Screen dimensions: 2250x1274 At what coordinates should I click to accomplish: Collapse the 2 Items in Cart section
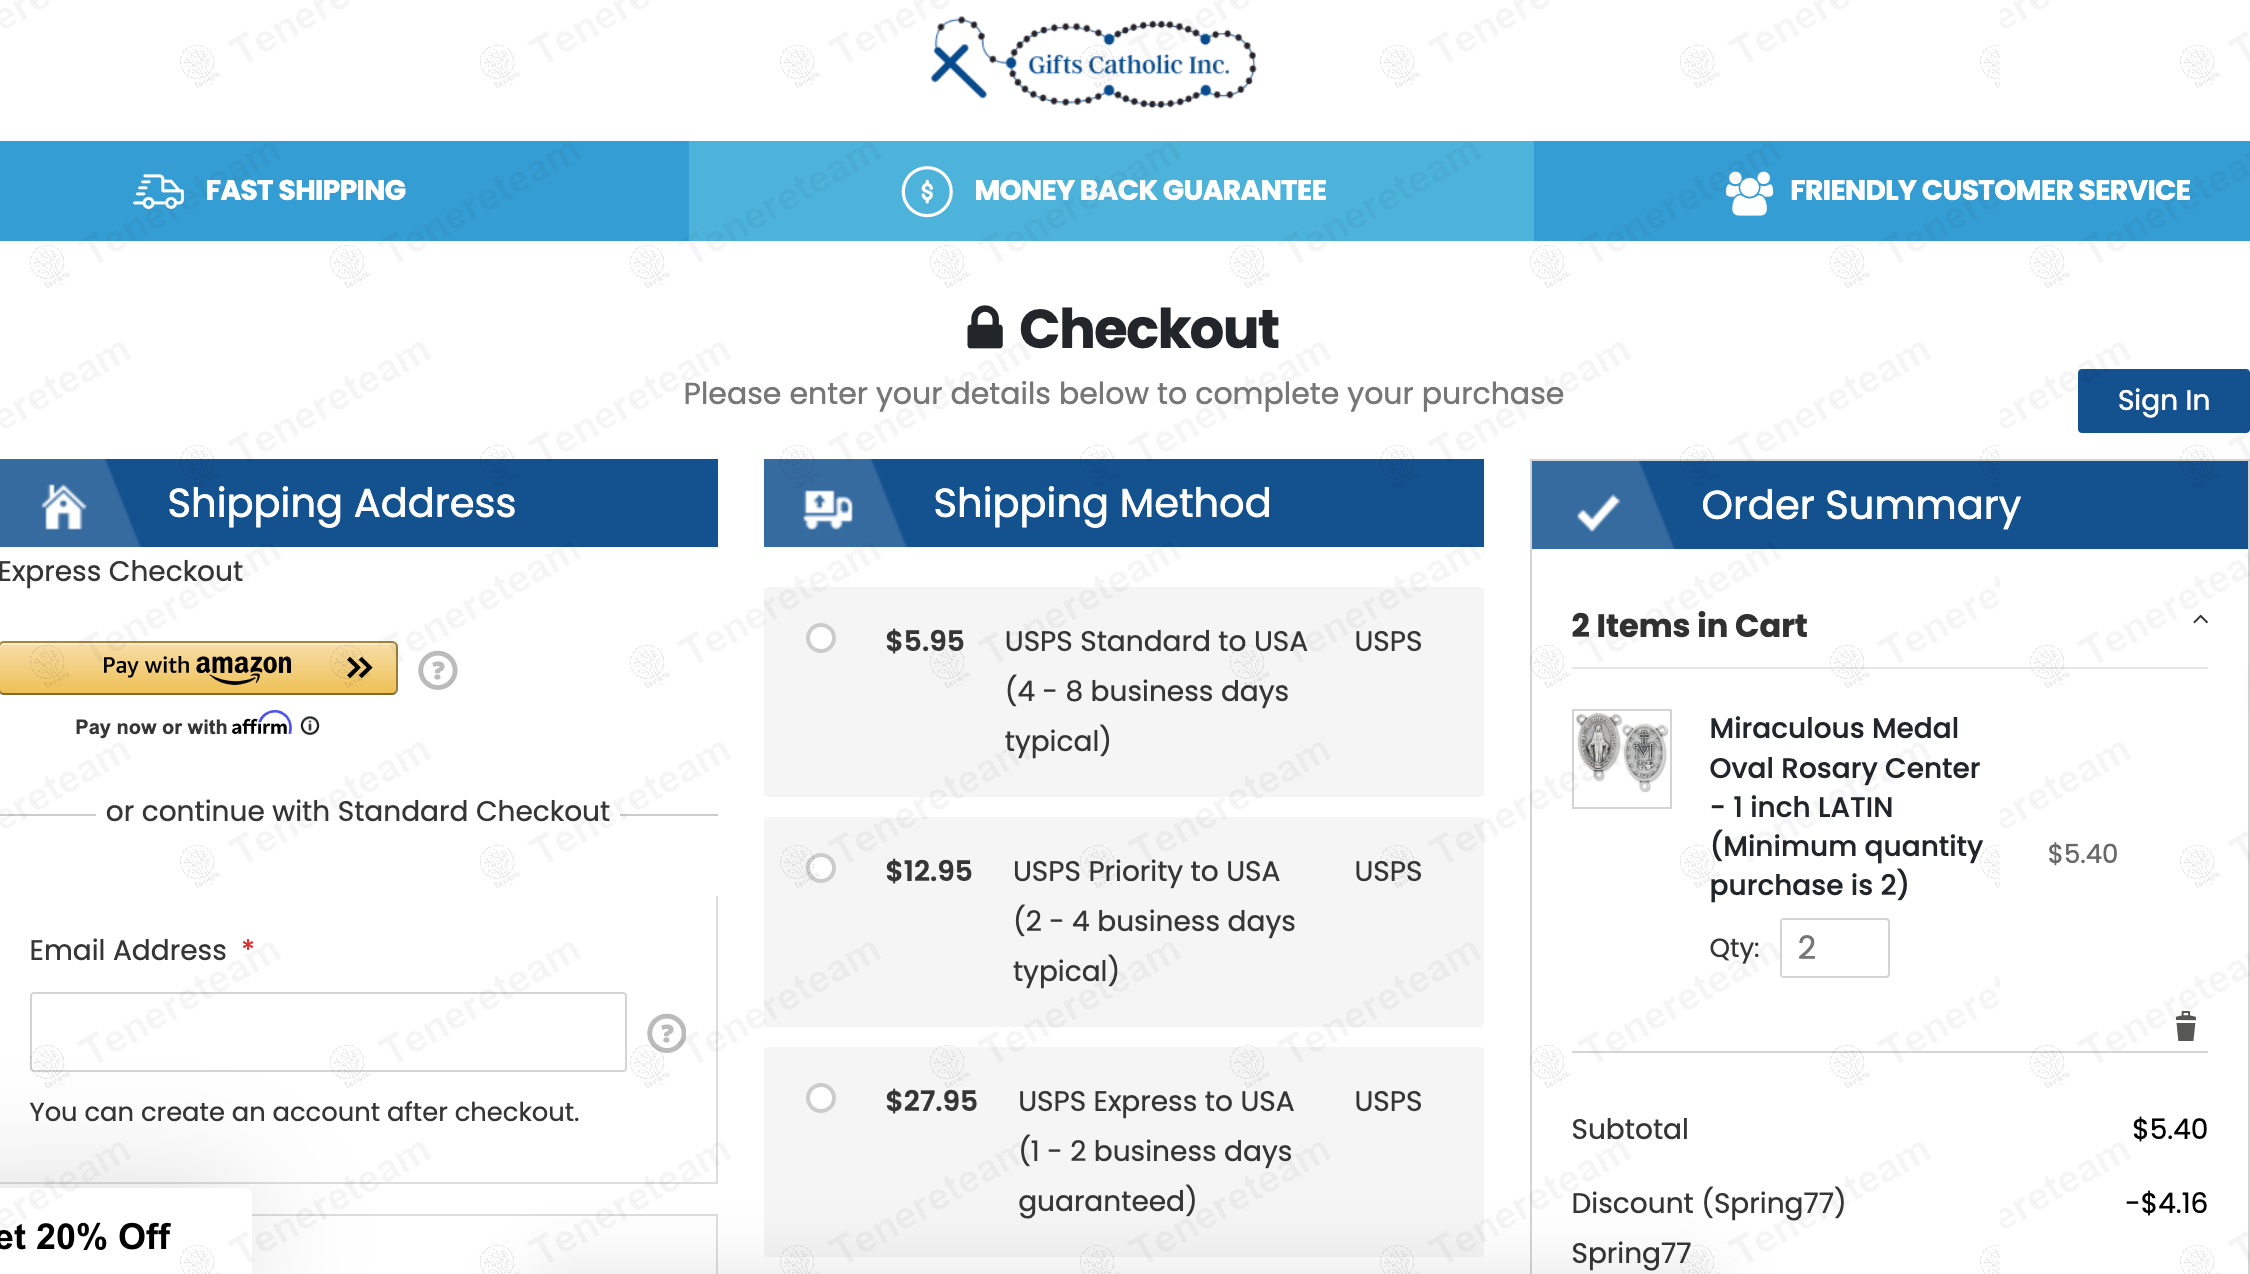click(2200, 620)
